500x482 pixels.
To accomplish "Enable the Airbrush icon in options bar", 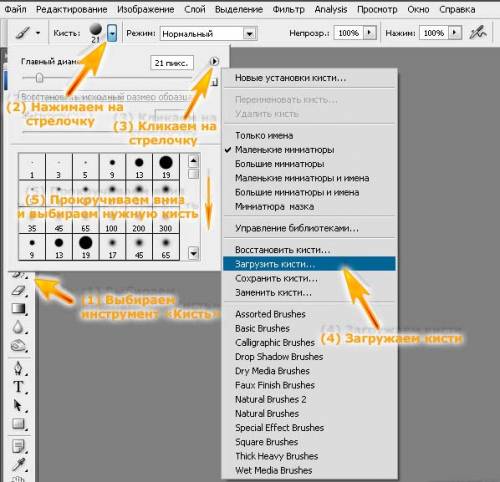I will click(477, 33).
